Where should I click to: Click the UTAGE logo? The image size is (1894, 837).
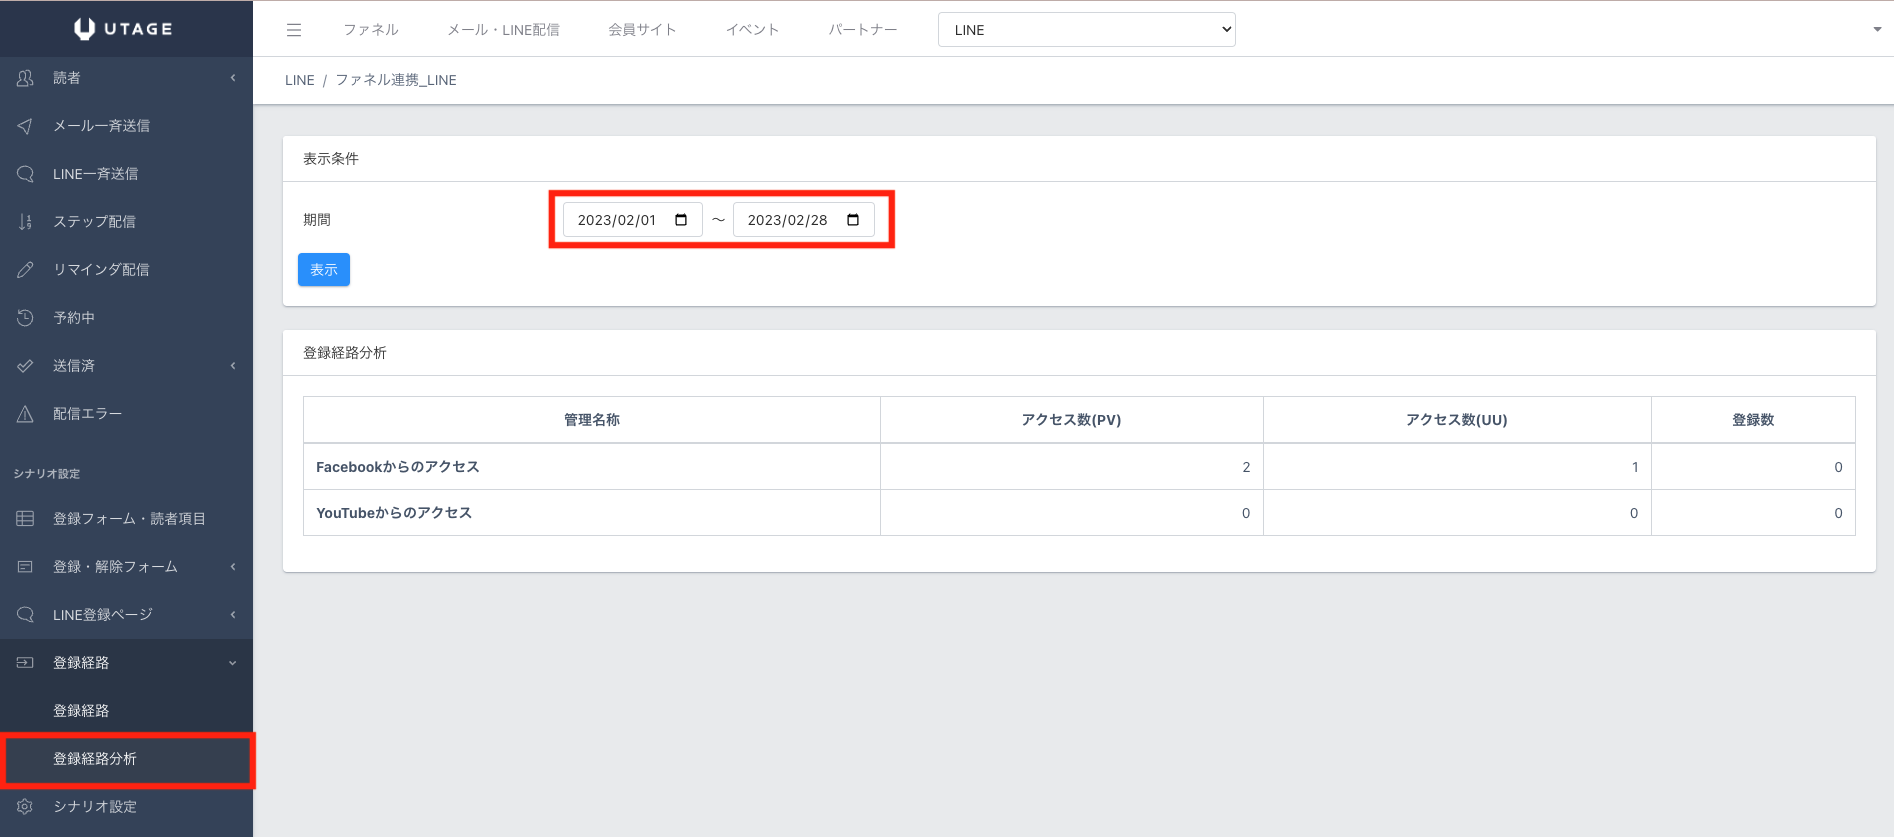click(x=124, y=29)
